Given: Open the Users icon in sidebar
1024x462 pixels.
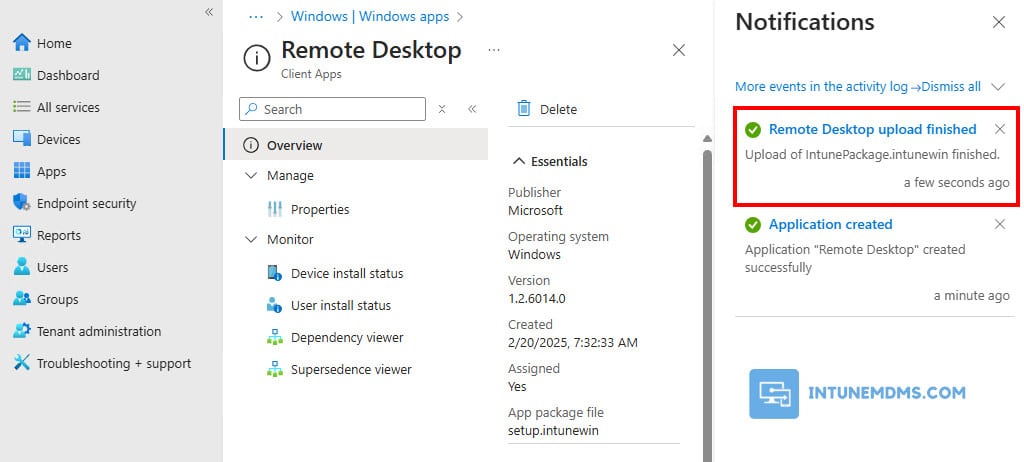Looking at the screenshot, I should pos(22,267).
